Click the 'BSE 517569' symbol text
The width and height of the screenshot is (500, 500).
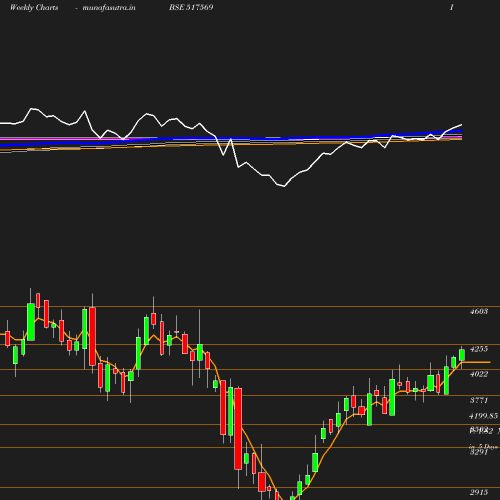[191, 7]
